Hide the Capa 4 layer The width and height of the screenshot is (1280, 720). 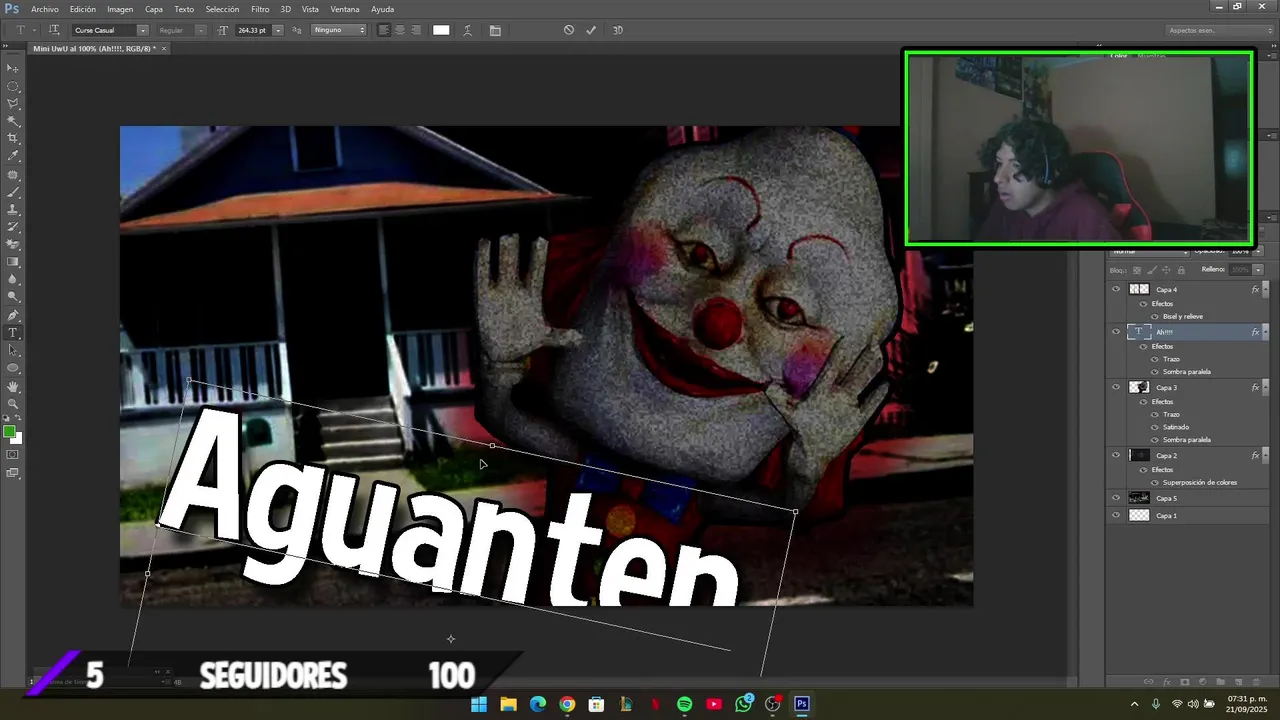point(1116,289)
